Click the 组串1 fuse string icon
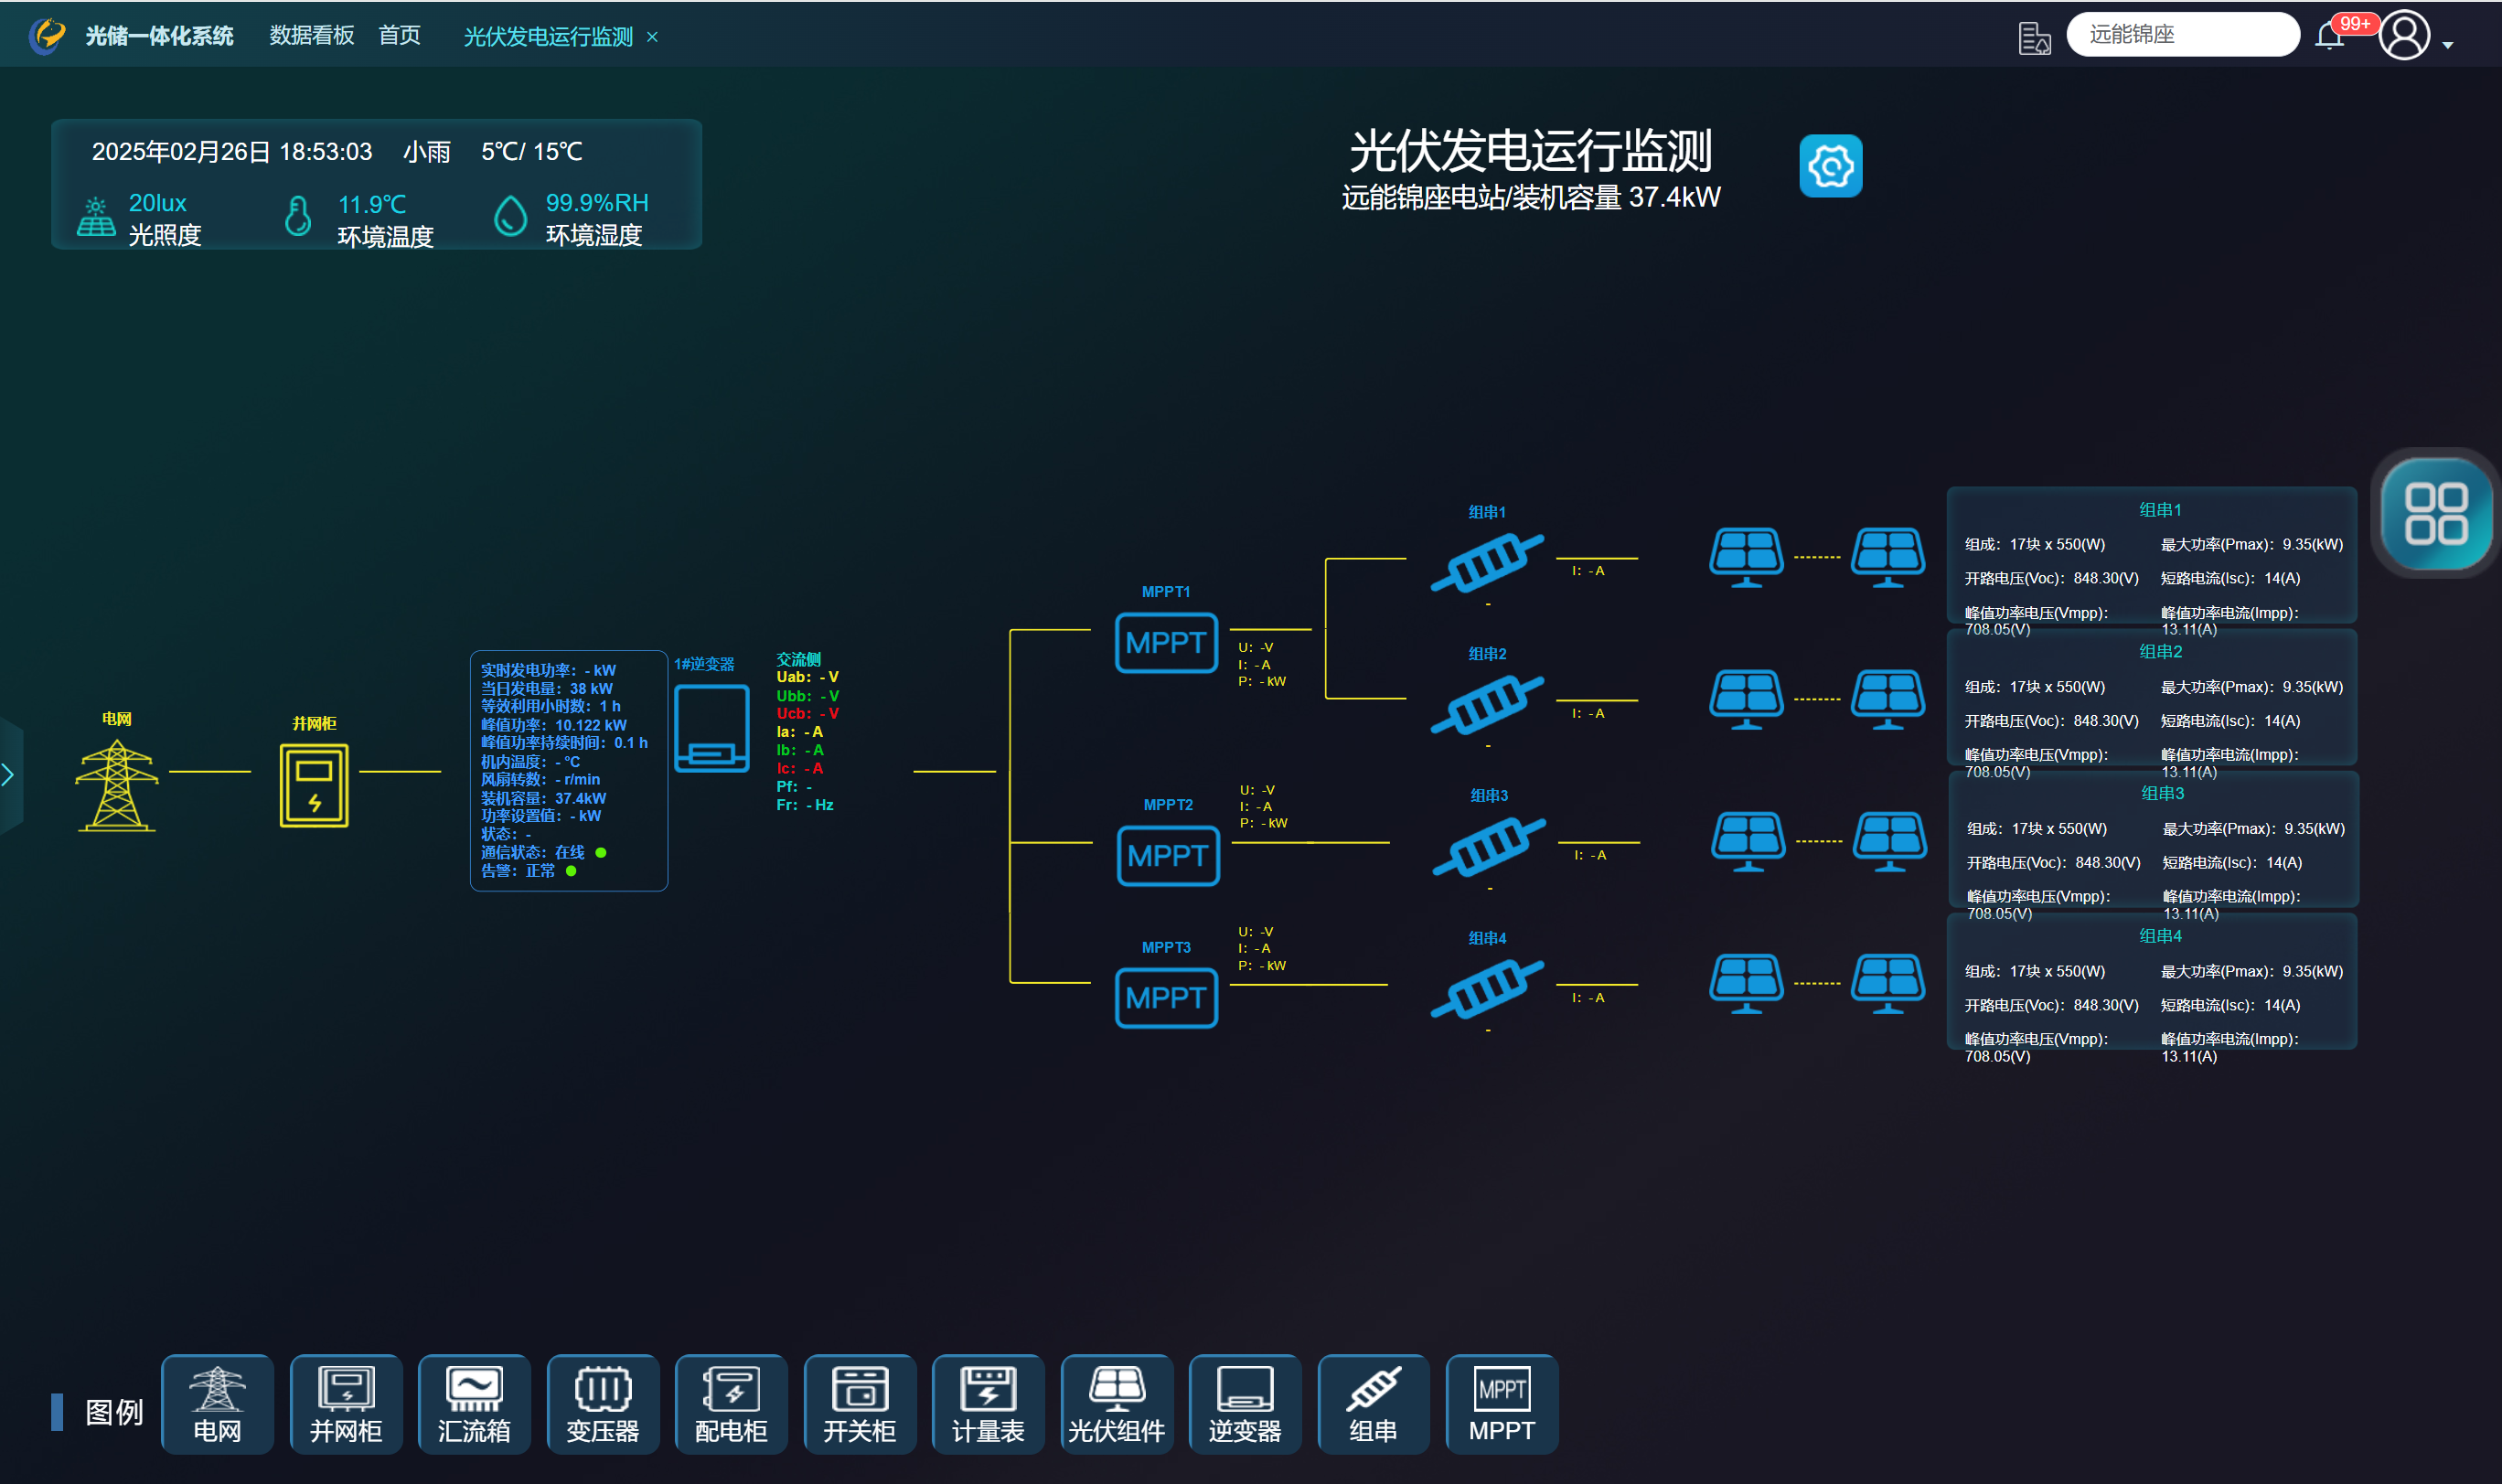Image resolution: width=2502 pixels, height=1484 pixels. [1487, 561]
